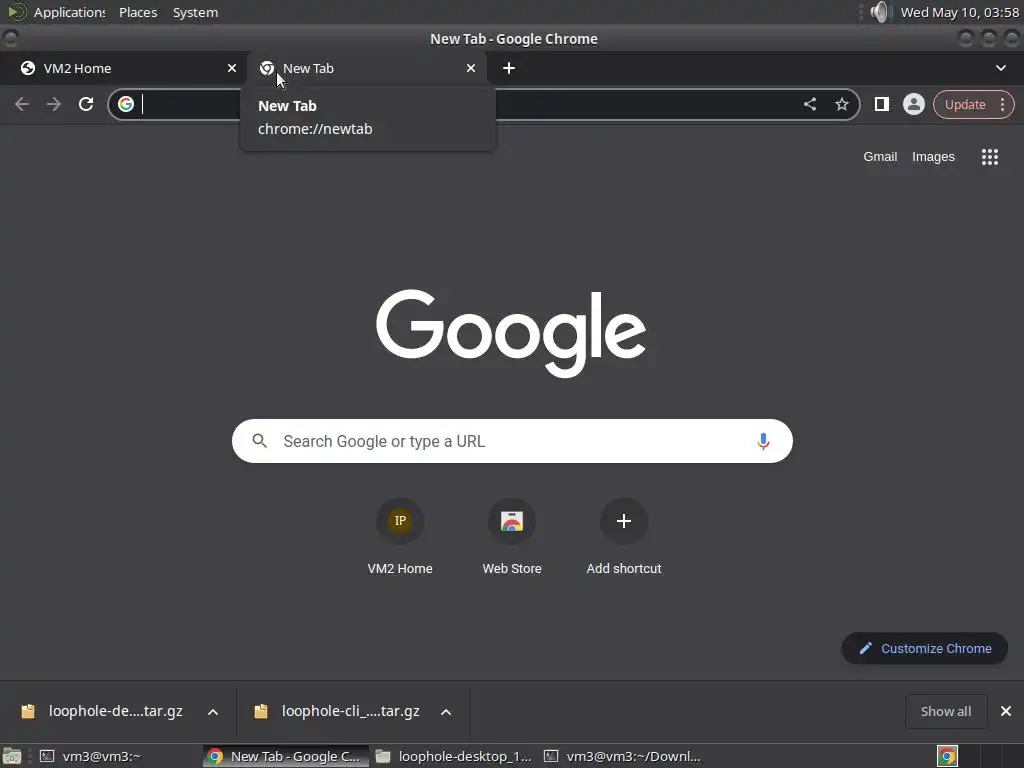1024x768 pixels.
Task: Go forward using the forward arrow
Action: pos(54,104)
